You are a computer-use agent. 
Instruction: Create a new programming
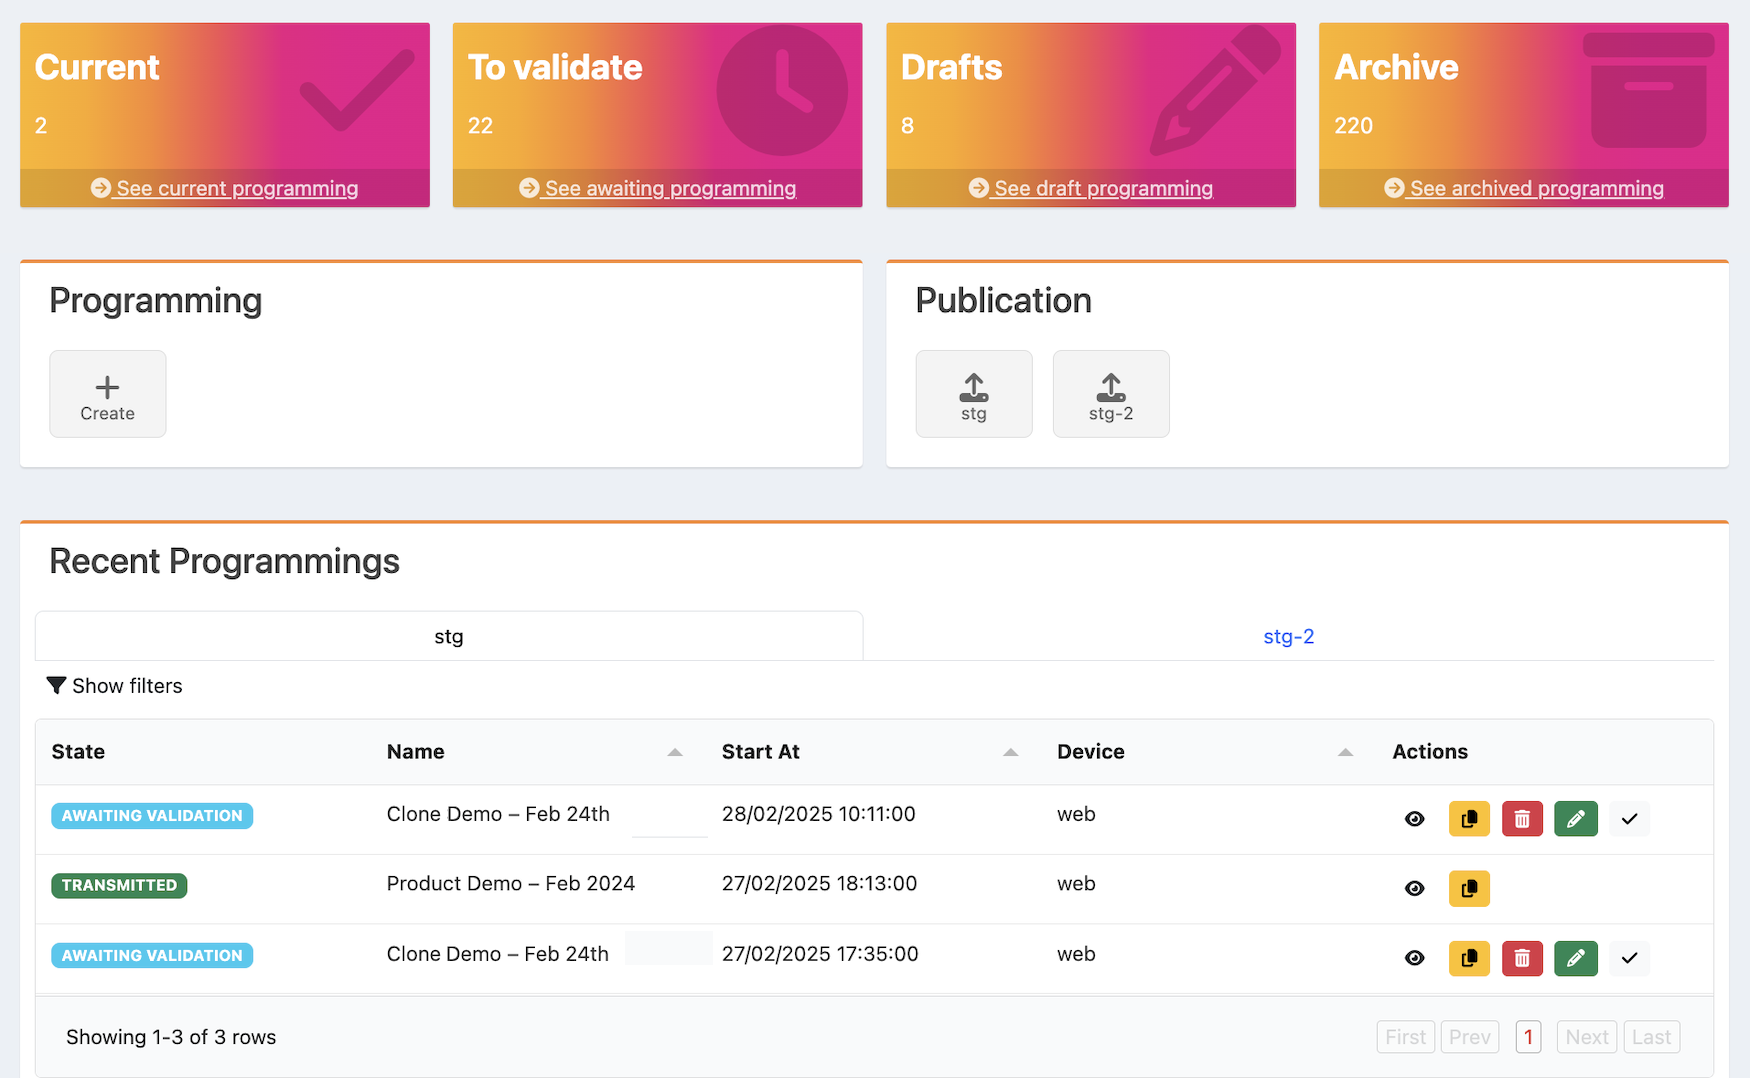point(108,394)
